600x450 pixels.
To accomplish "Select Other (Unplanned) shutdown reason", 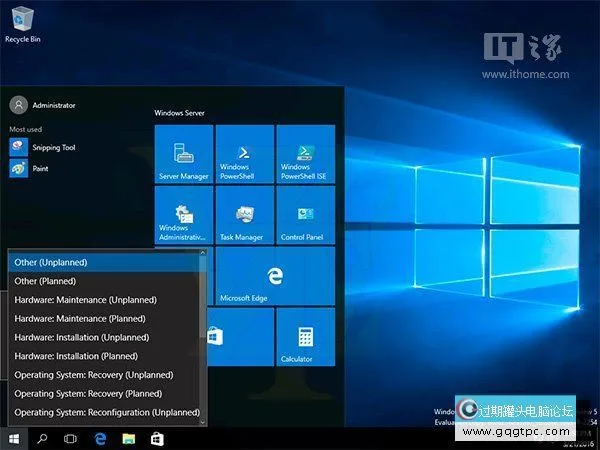I will pos(102,262).
